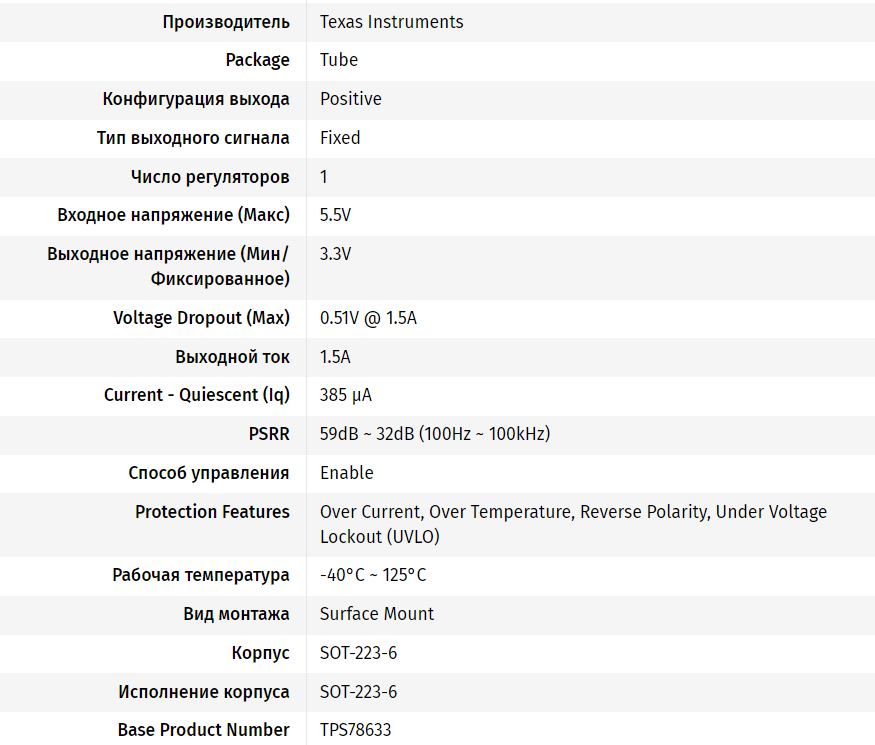Click the Enable control method value
Viewport: 875px width, 745px height.
pos(346,473)
